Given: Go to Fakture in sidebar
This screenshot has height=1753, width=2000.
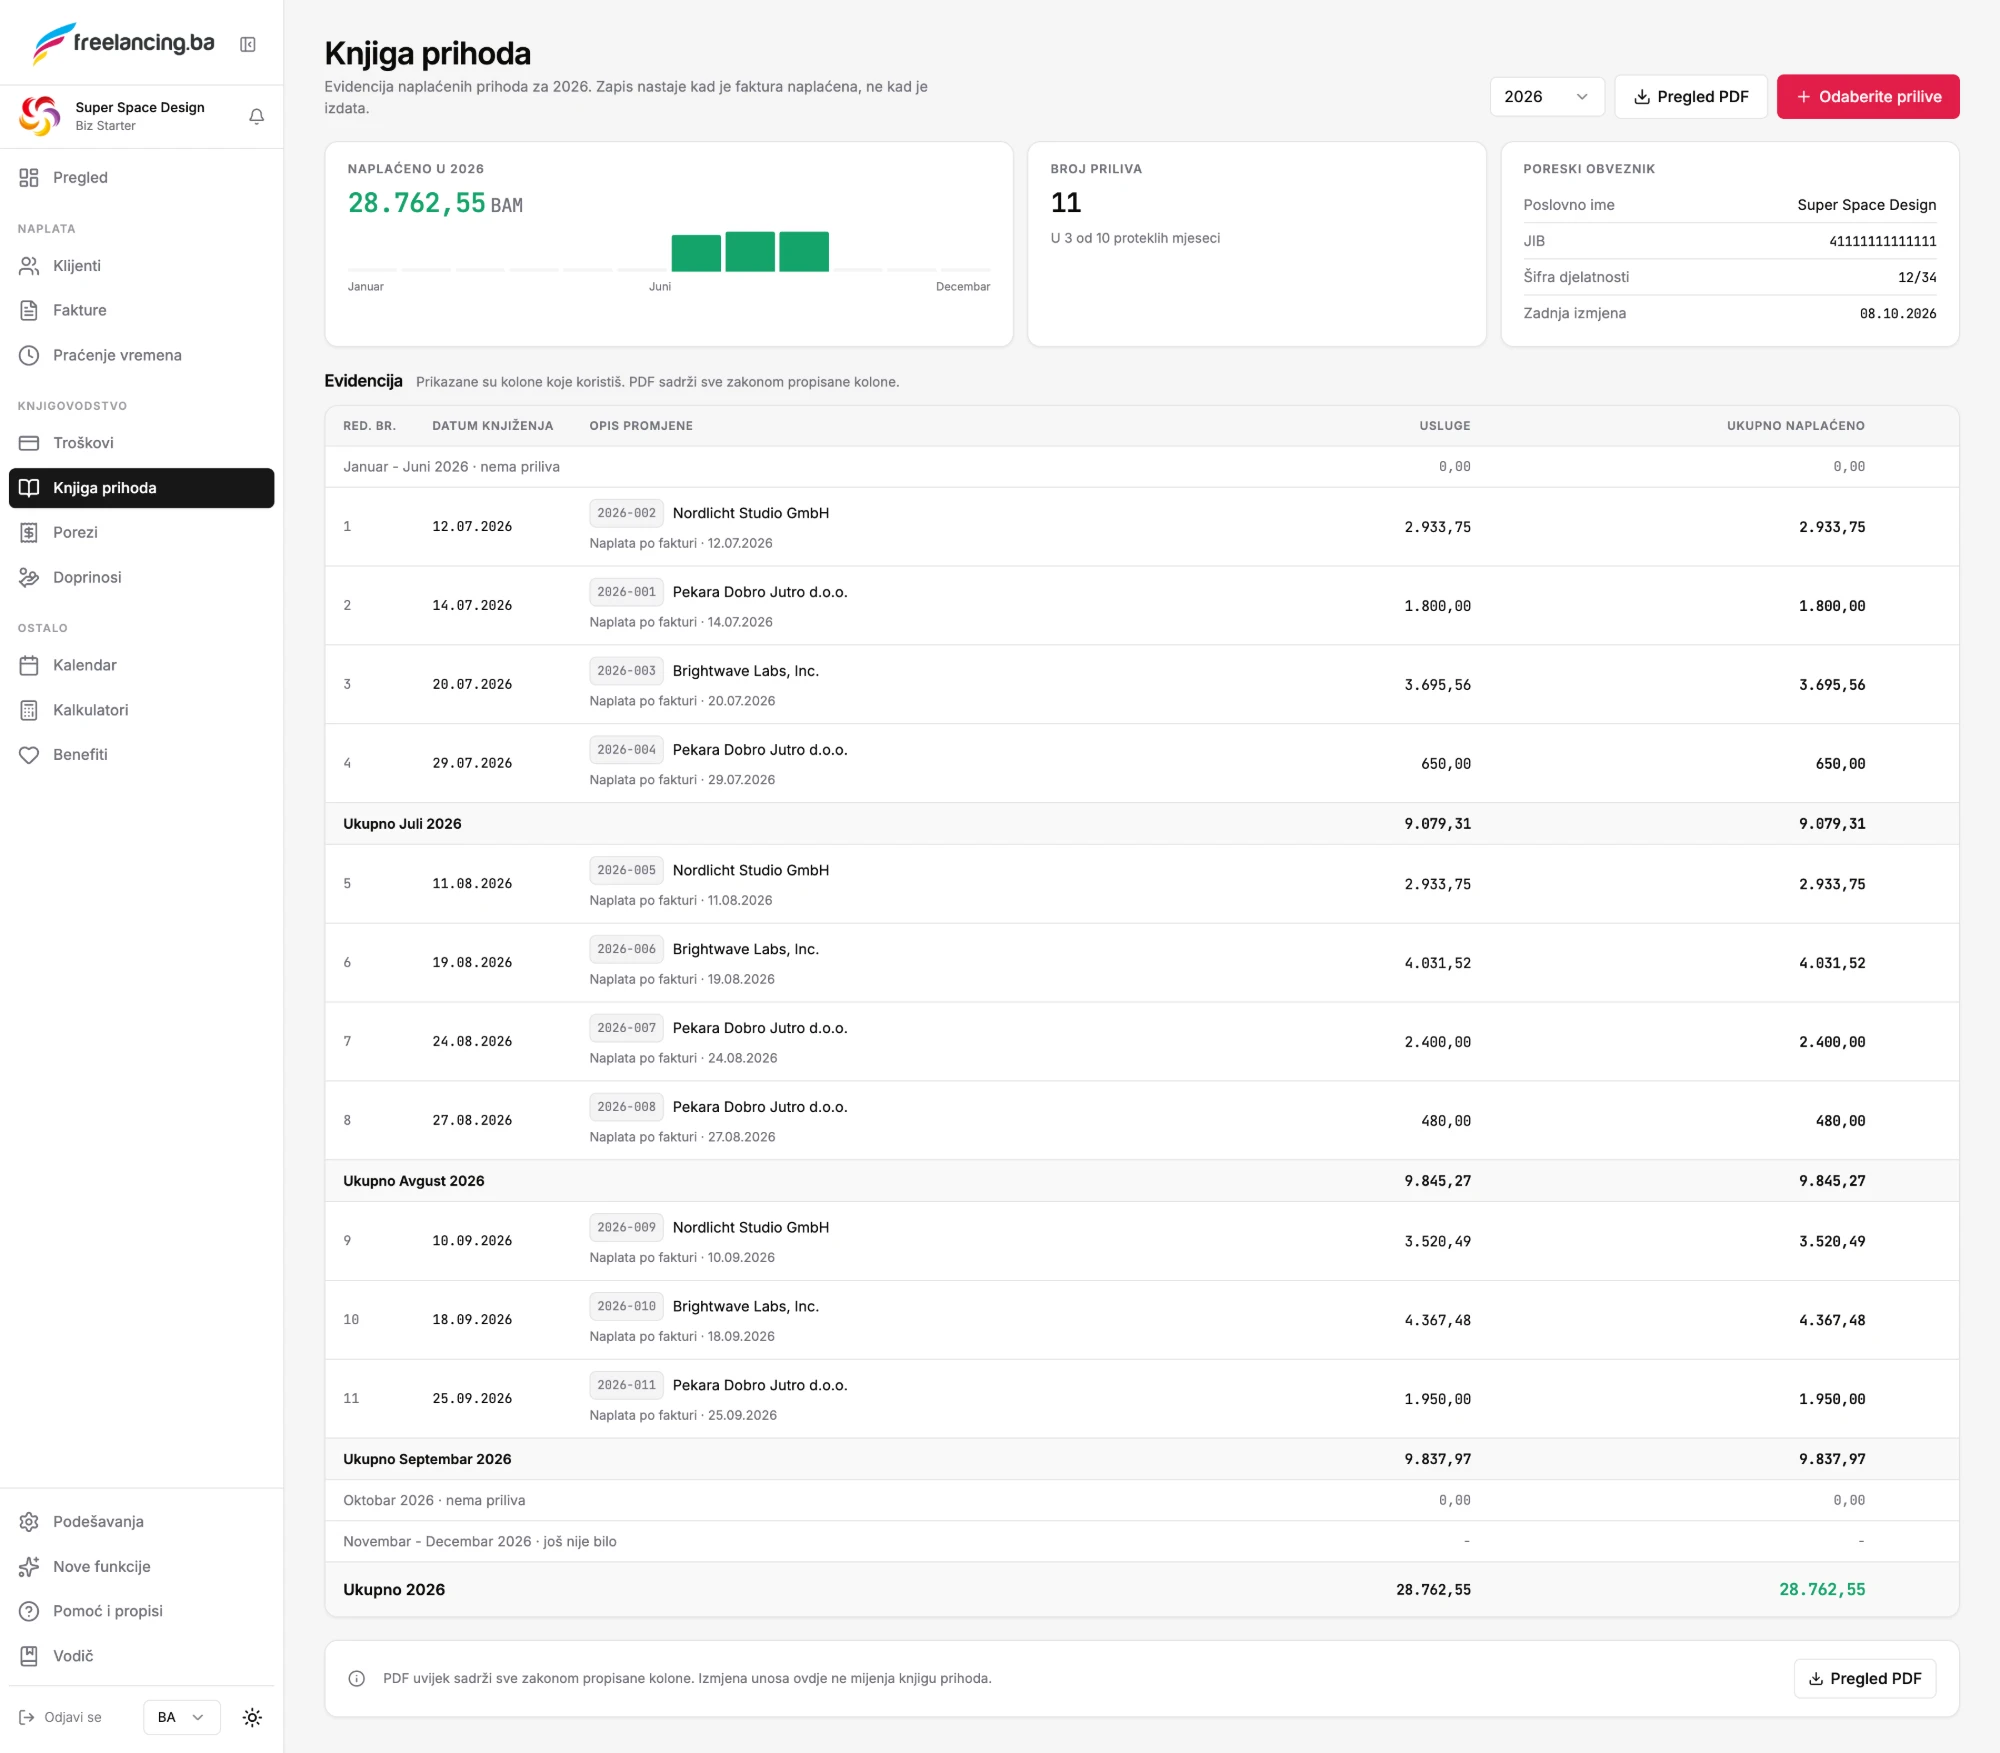Looking at the screenshot, I should pyautogui.click(x=141, y=310).
